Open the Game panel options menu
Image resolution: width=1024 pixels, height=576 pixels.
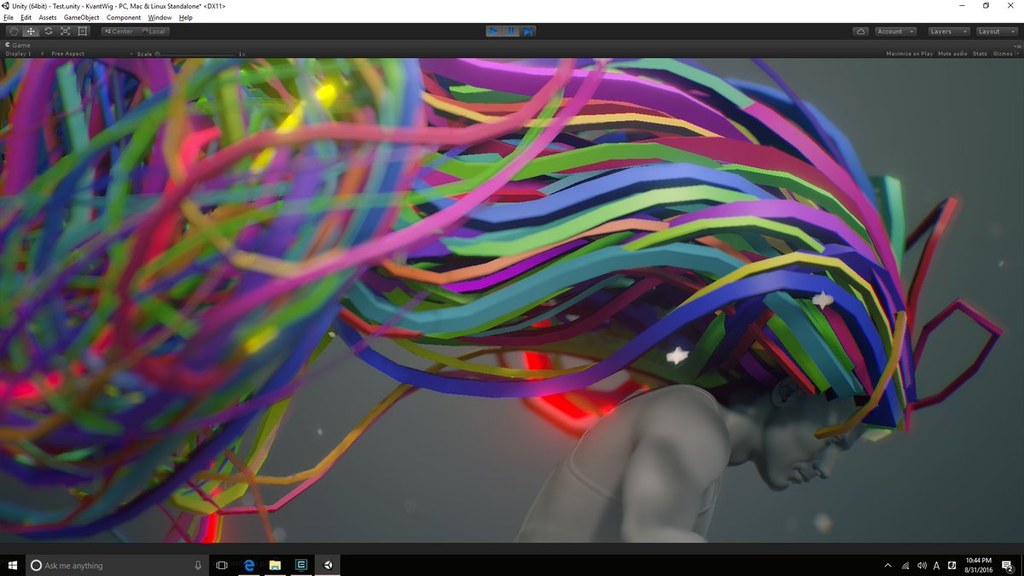tap(1017, 46)
